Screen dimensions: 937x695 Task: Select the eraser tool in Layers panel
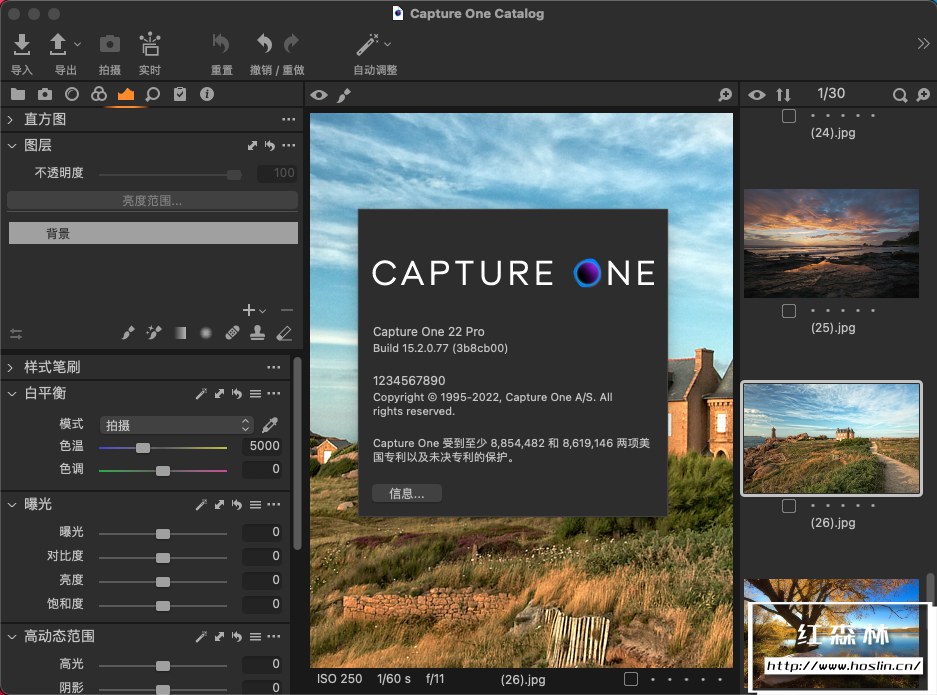284,333
